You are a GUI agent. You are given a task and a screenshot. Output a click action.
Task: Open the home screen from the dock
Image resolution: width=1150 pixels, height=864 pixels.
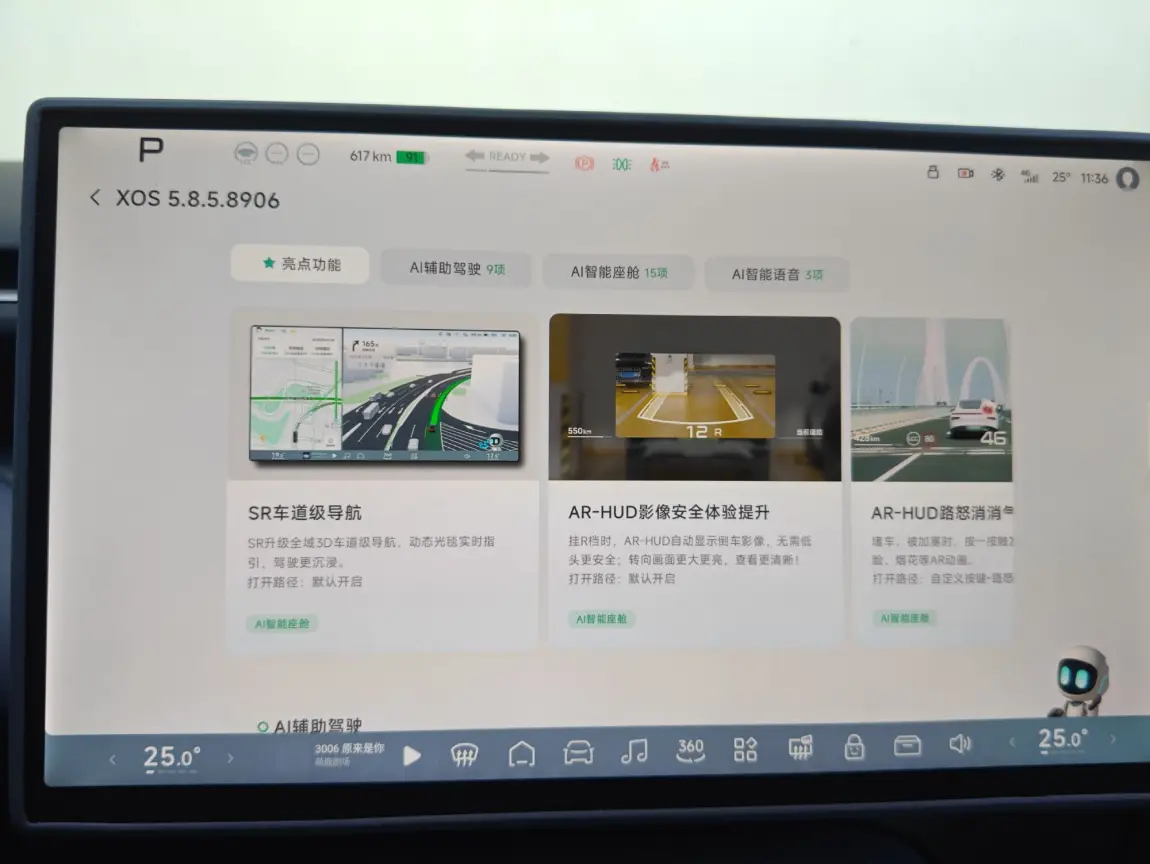click(x=521, y=754)
